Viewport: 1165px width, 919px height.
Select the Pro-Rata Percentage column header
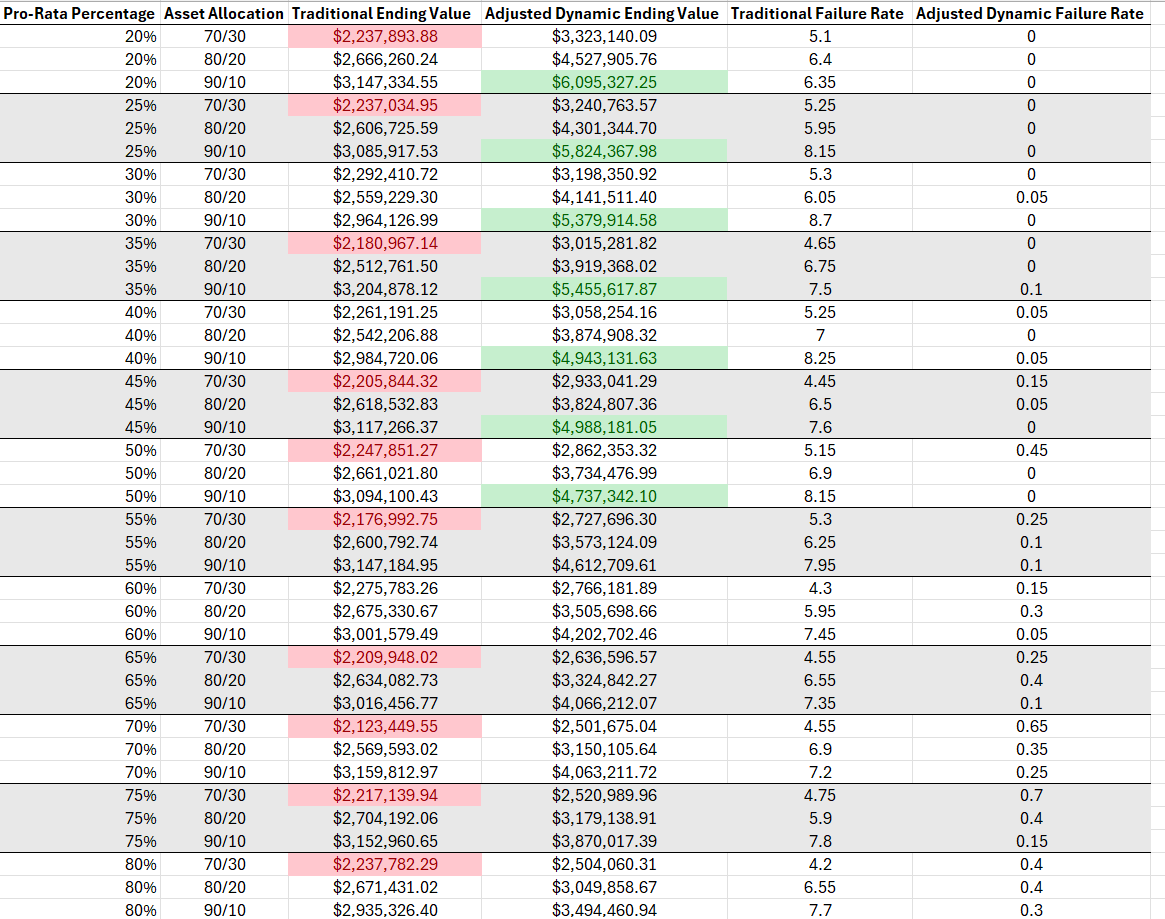pyautogui.click(x=79, y=13)
